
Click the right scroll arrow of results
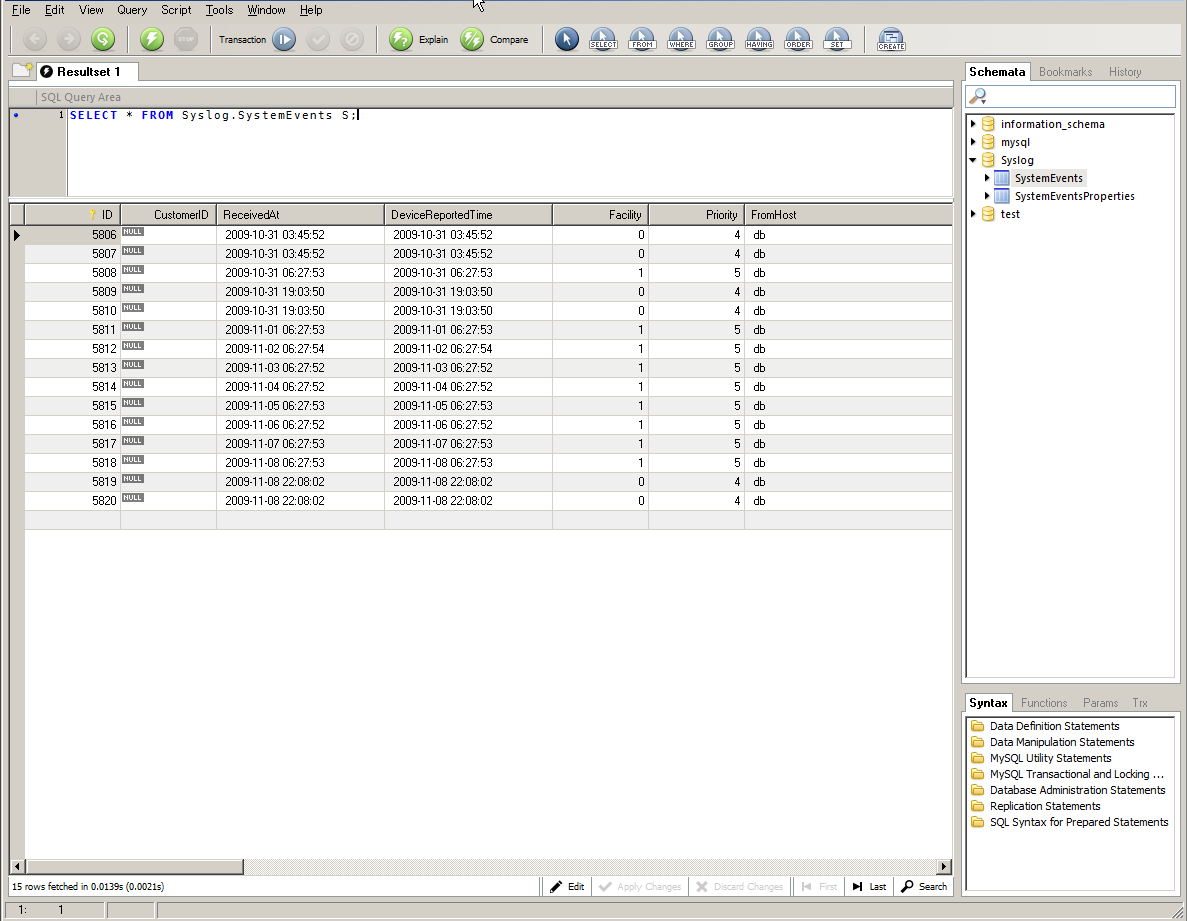click(944, 867)
